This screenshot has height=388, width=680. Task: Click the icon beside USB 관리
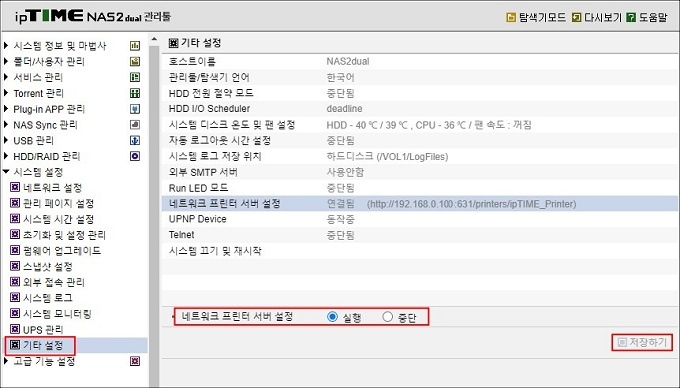[135, 140]
